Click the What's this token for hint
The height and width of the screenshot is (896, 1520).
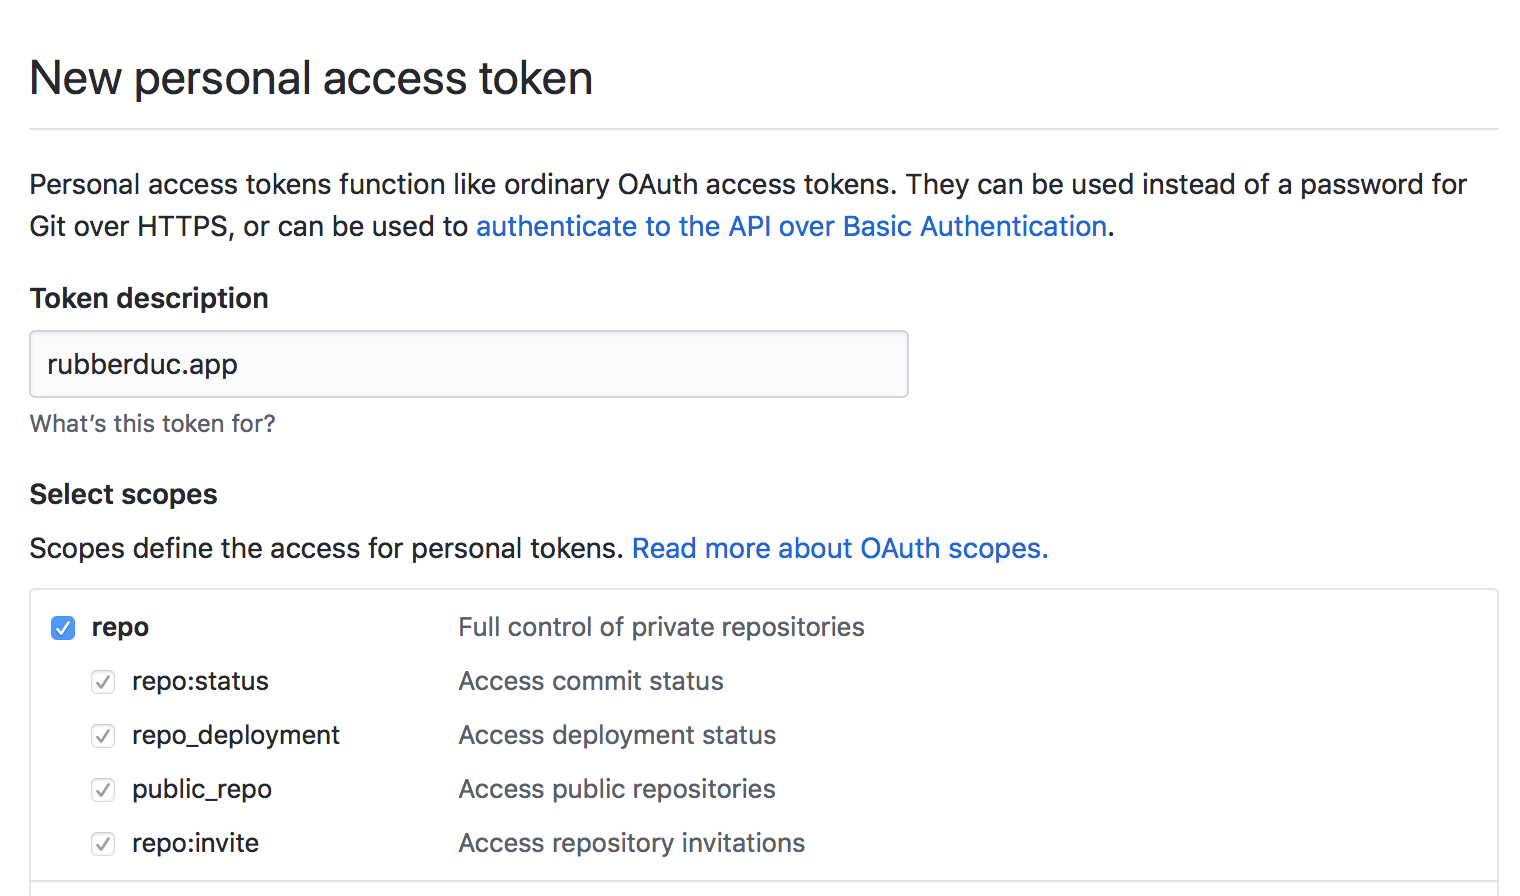pyautogui.click(x=153, y=424)
